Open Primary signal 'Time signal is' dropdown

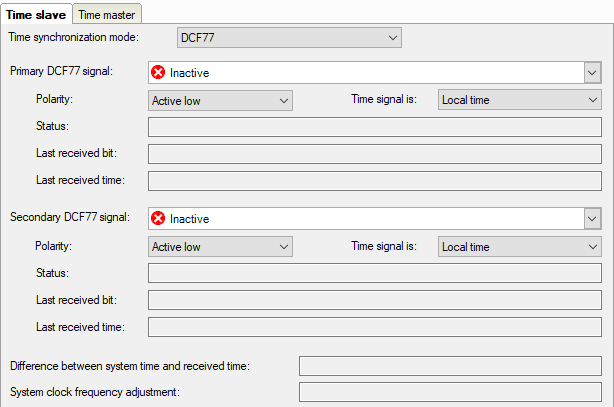(519, 100)
